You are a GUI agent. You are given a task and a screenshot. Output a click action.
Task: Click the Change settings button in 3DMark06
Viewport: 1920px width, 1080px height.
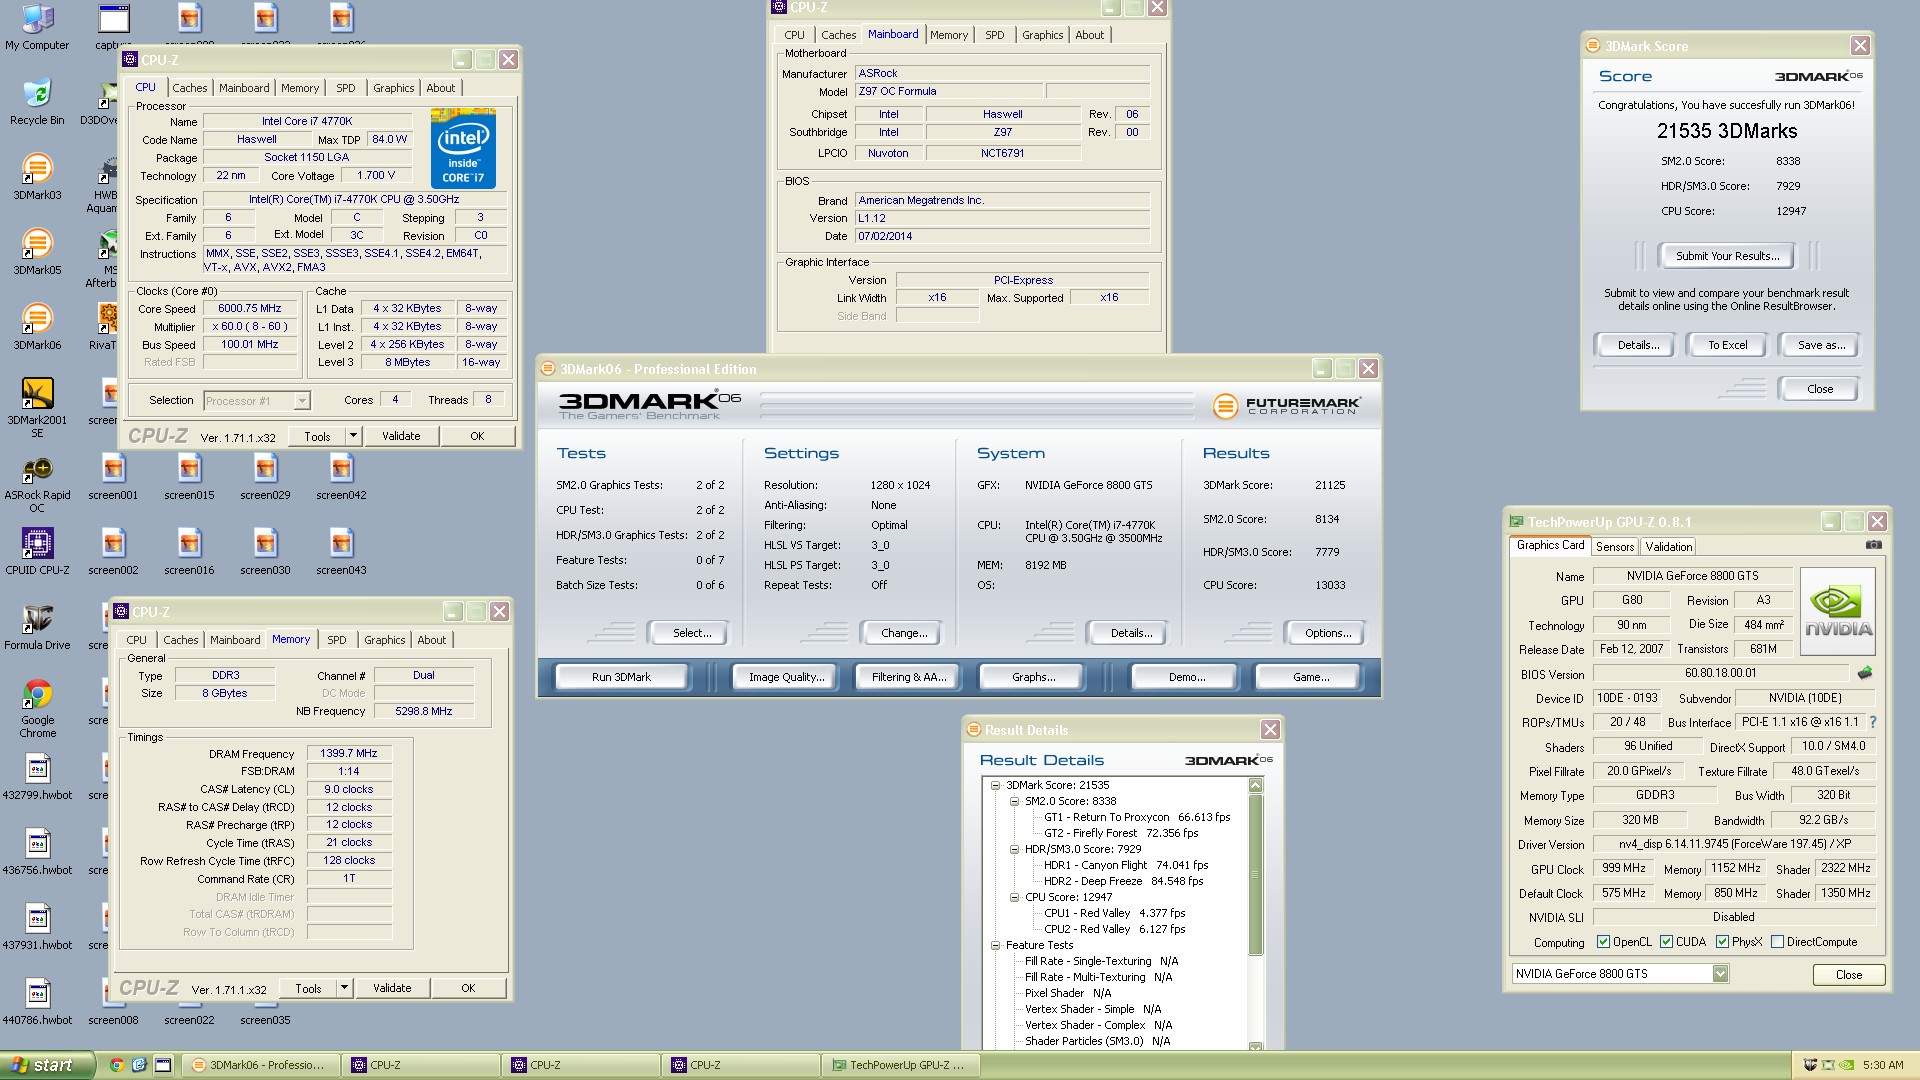[904, 633]
